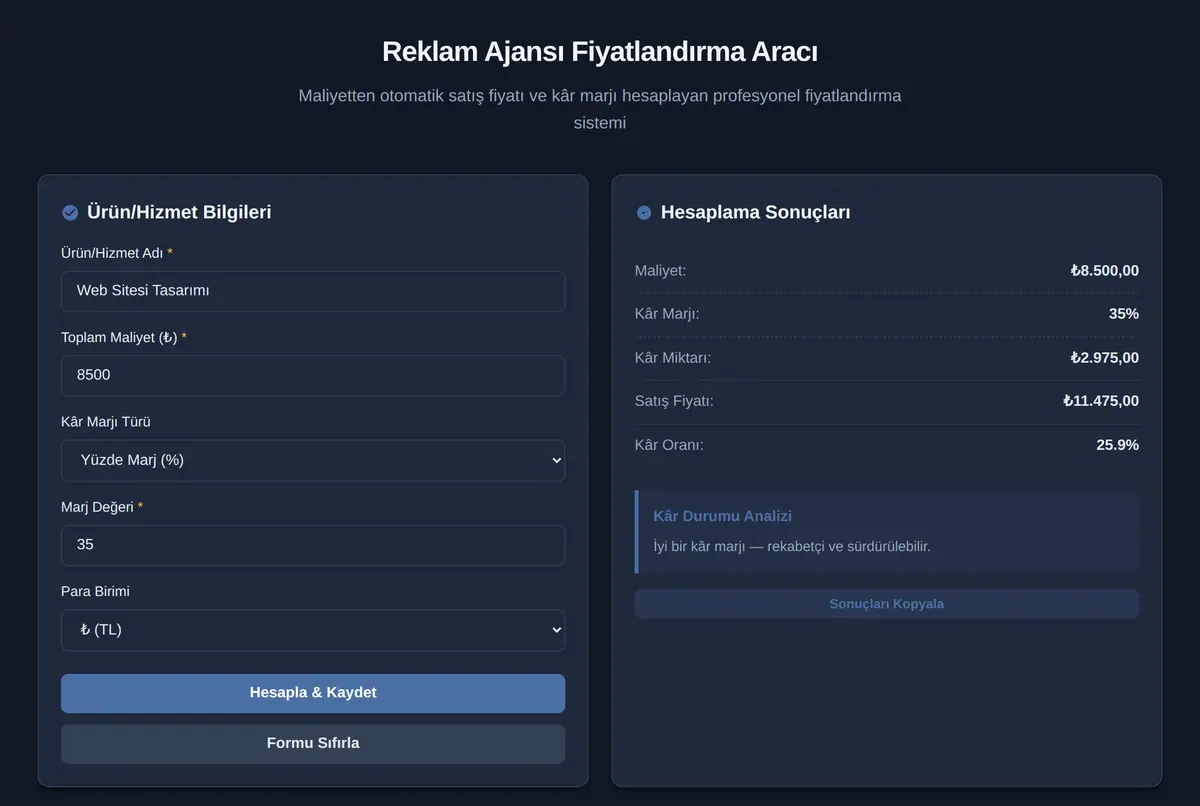This screenshot has height=806, width=1200.
Task: Click the Kâr Oranı: row label
Action: 669,445
